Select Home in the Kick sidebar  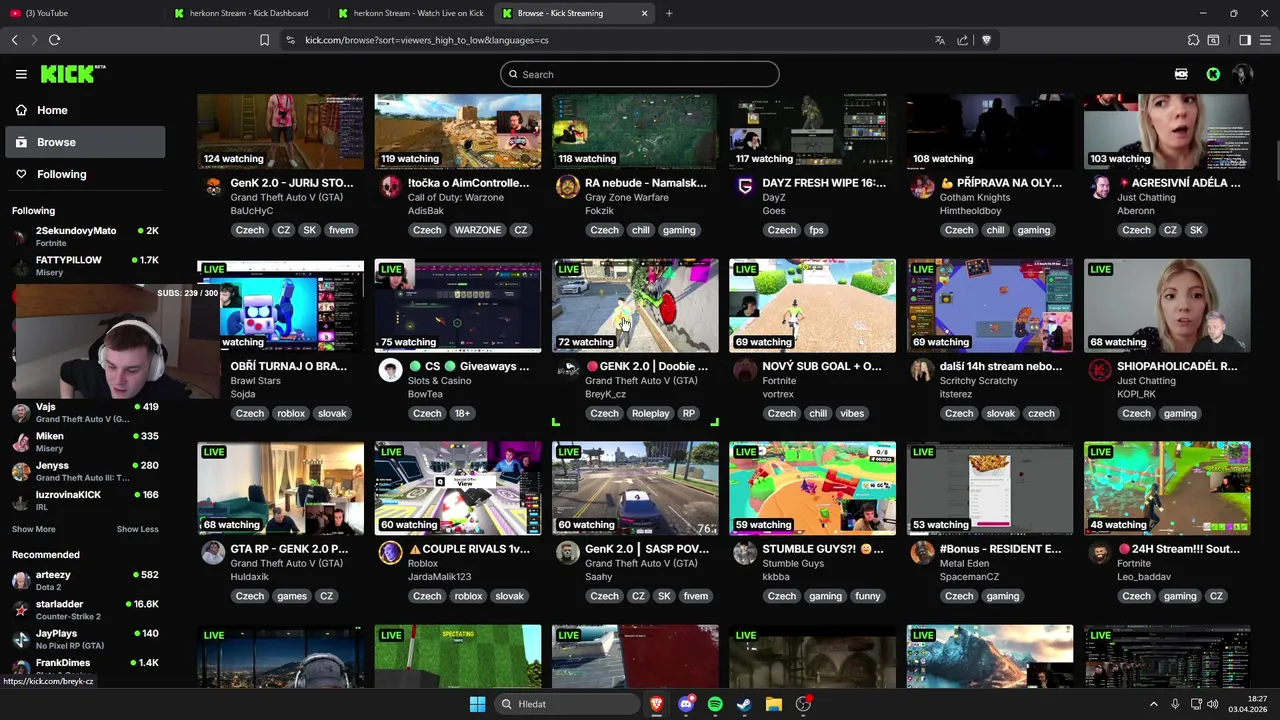pyautogui.click(x=84, y=110)
